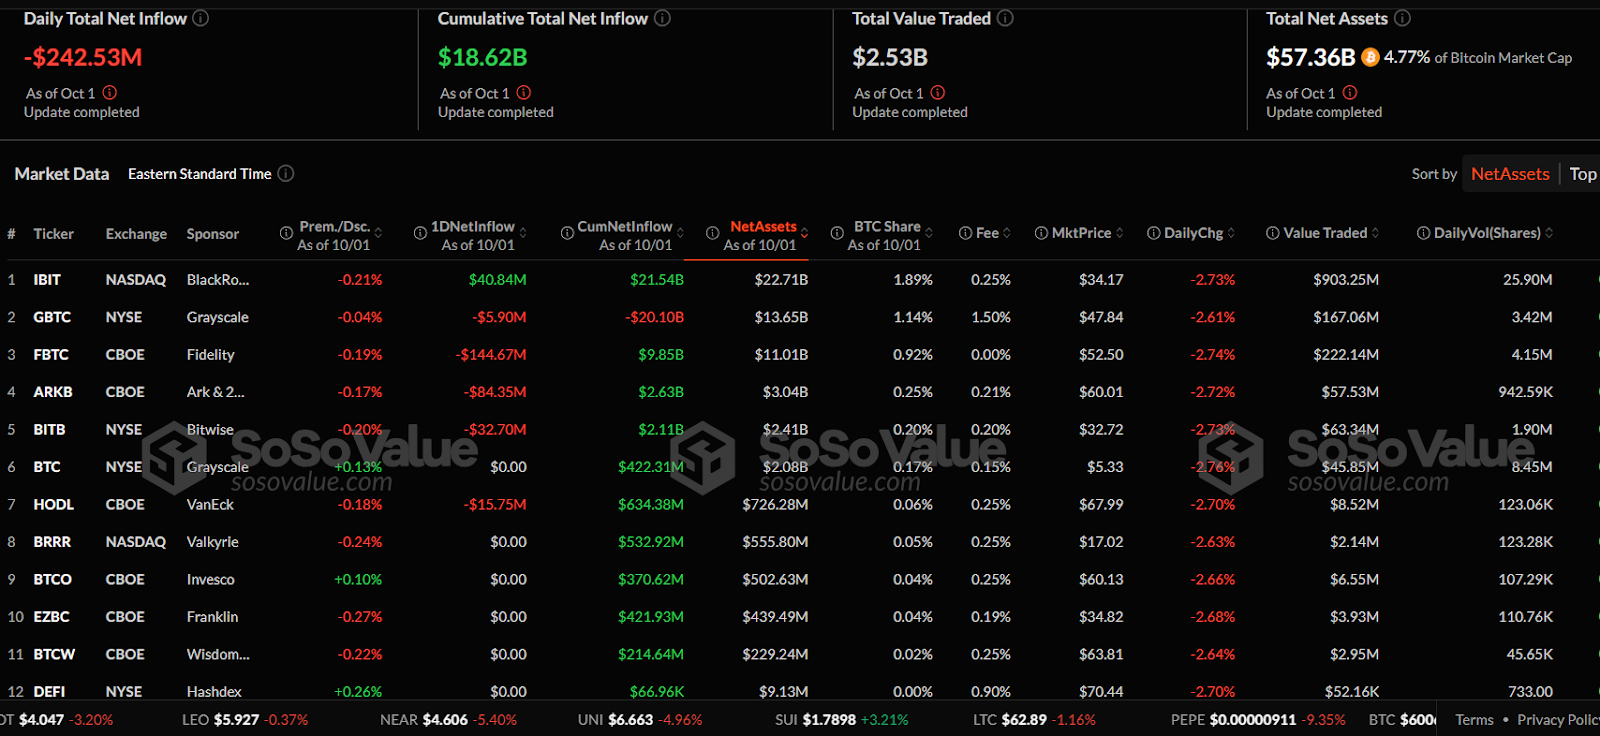
Task: Click Fidelity sponsor cell
Action: click(211, 355)
